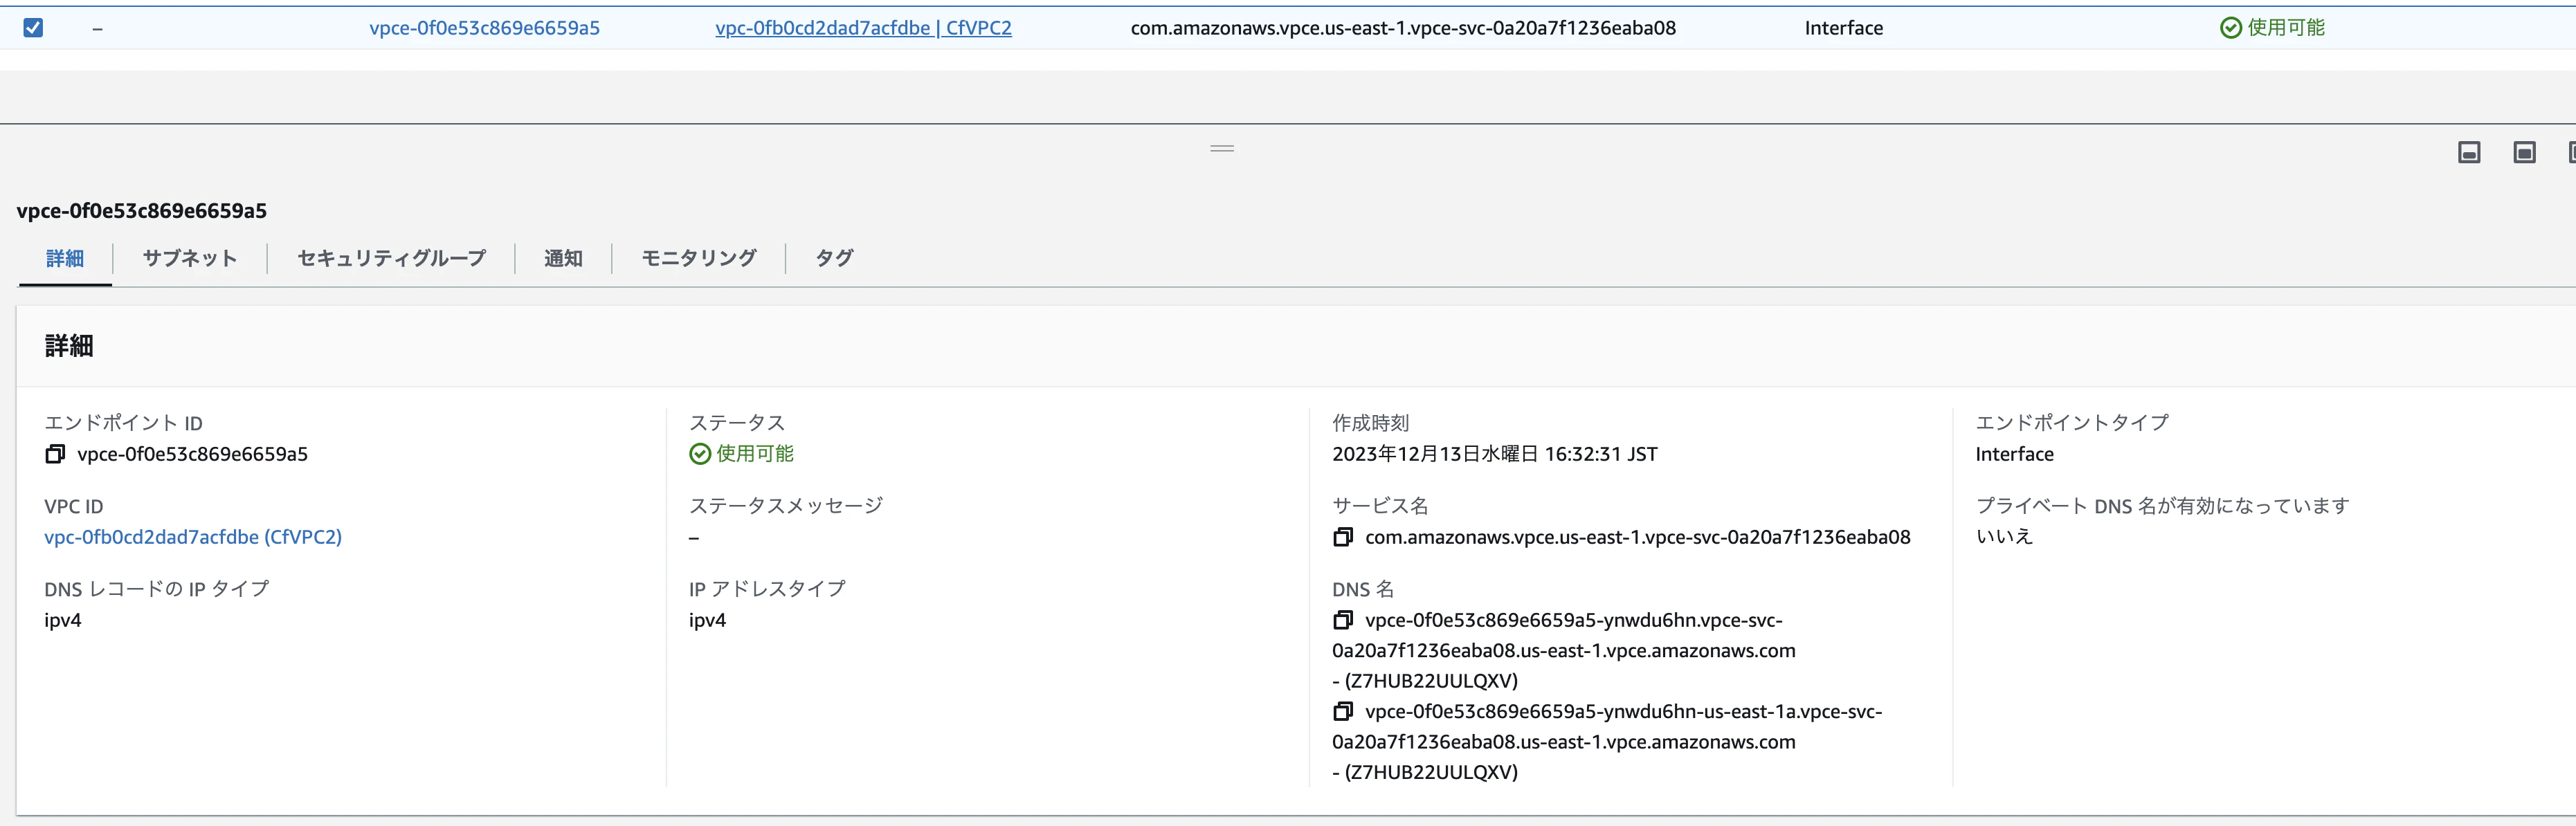Open the モニタリング tab

coord(699,258)
